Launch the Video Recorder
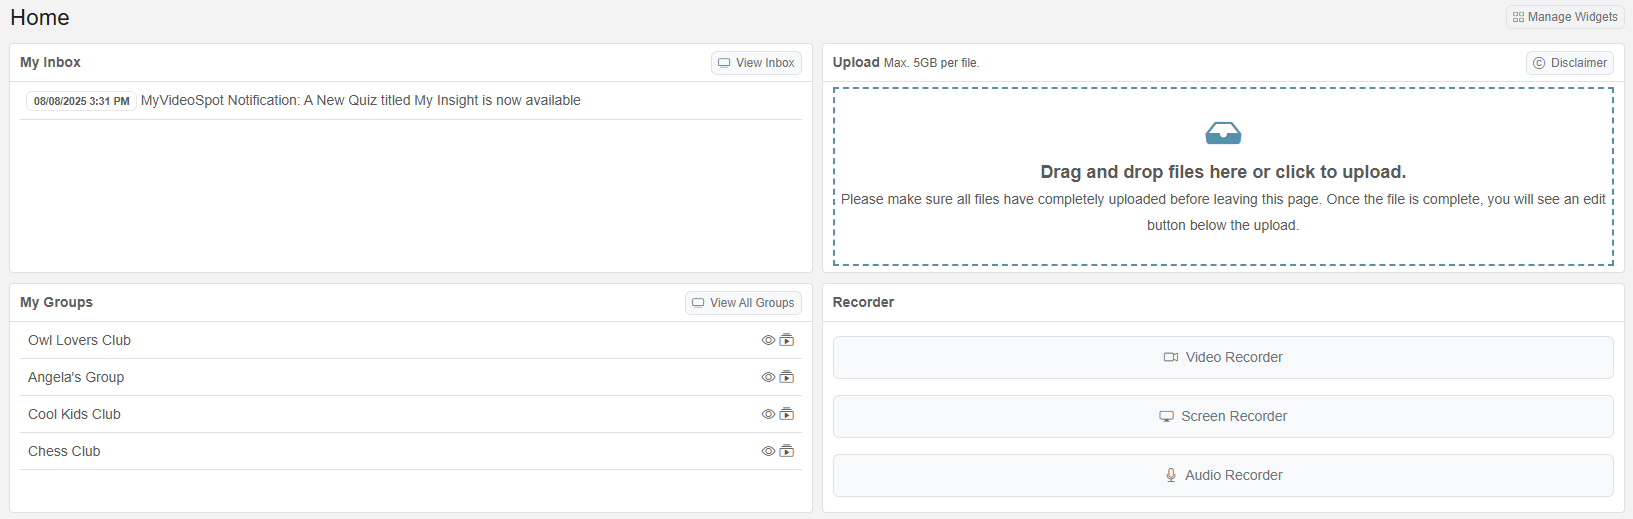This screenshot has height=519, width=1633. [x=1223, y=357]
